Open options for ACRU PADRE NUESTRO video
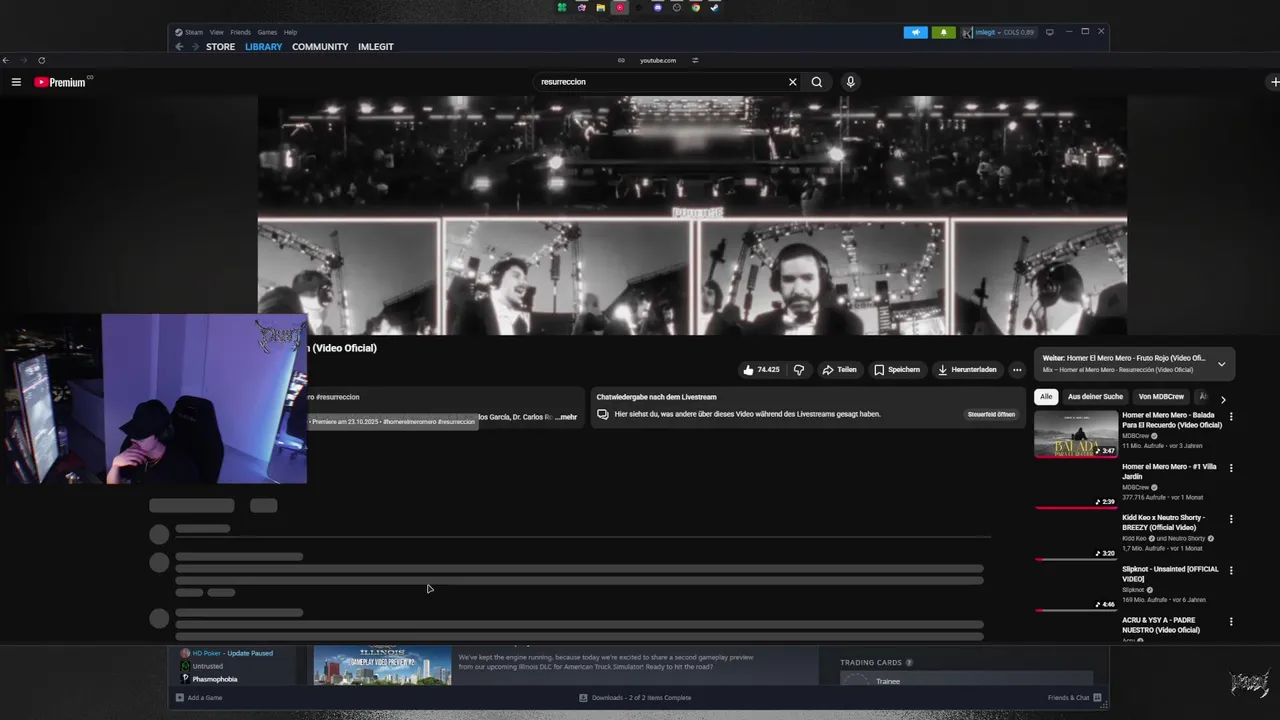1280x720 pixels. click(x=1231, y=622)
